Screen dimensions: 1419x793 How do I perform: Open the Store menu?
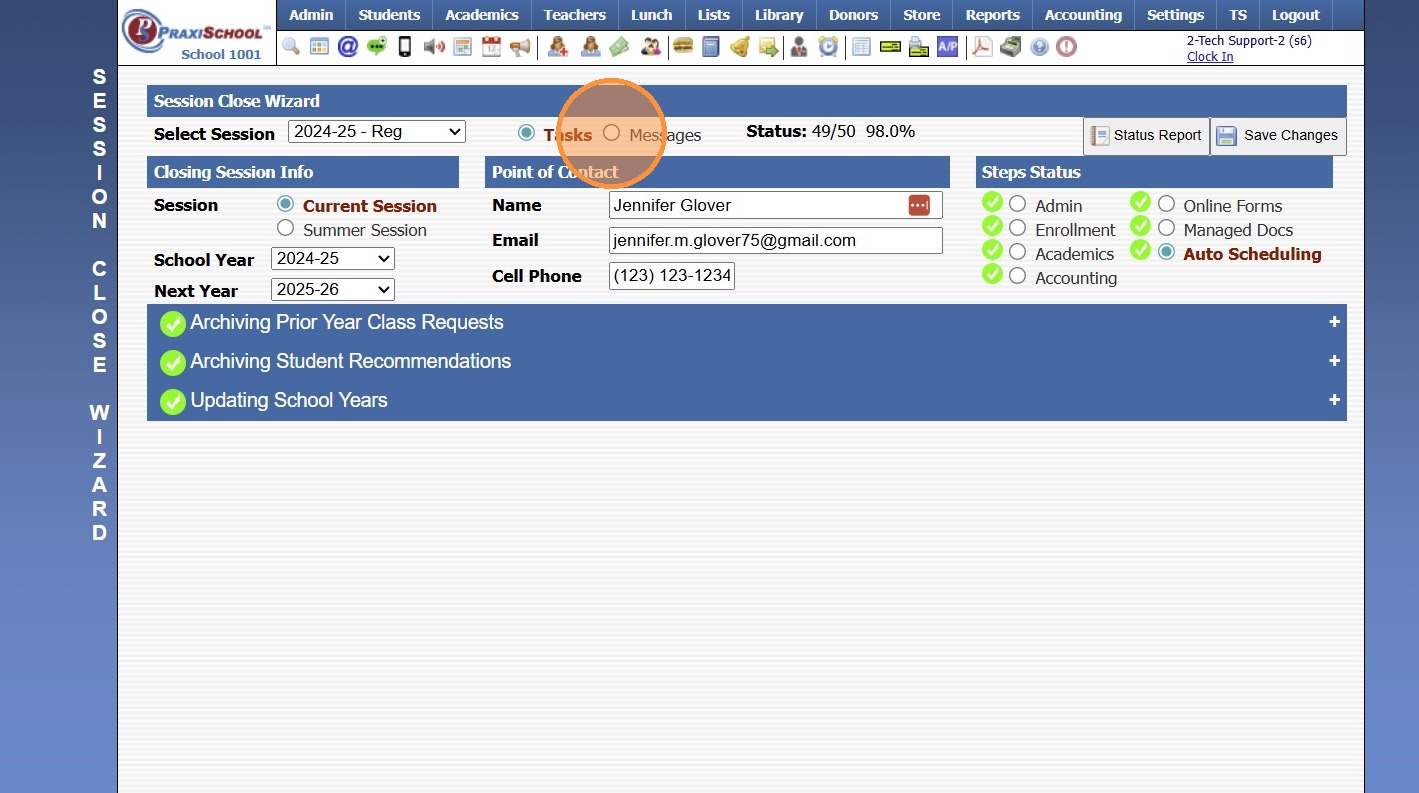click(x=922, y=15)
